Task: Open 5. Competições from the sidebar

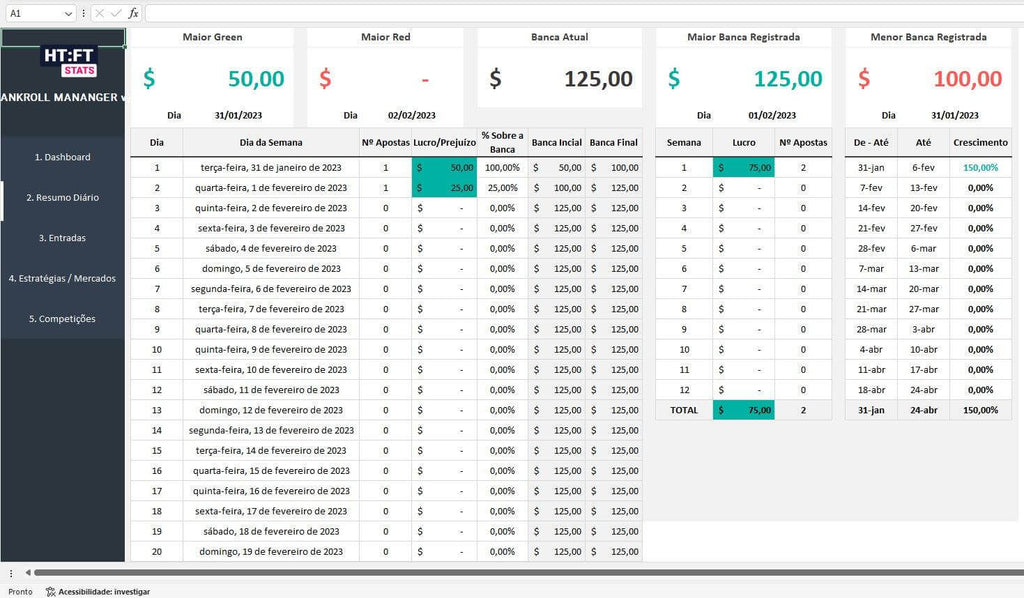Action: click(x=62, y=319)
